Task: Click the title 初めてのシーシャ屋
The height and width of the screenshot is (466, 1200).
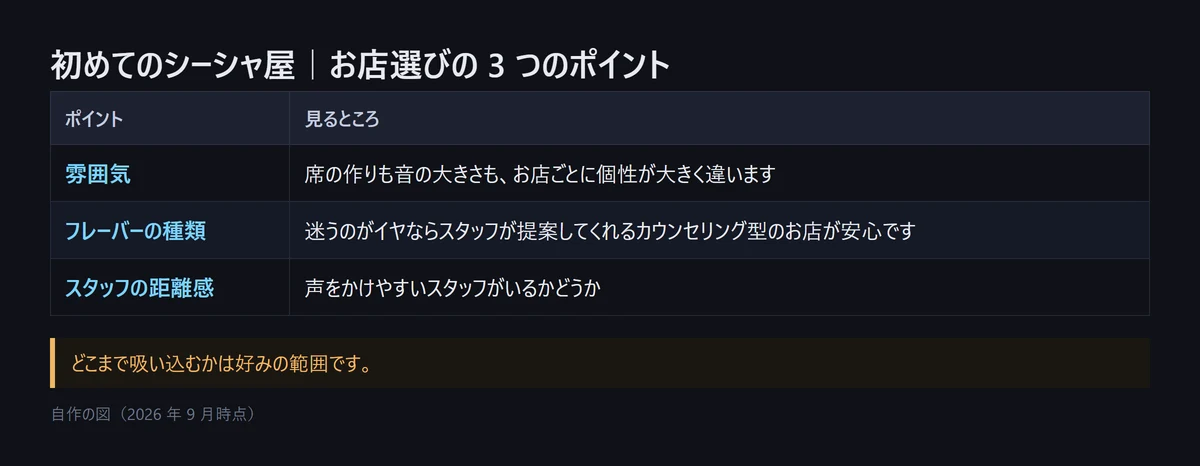Action: [x=172, y=66]
